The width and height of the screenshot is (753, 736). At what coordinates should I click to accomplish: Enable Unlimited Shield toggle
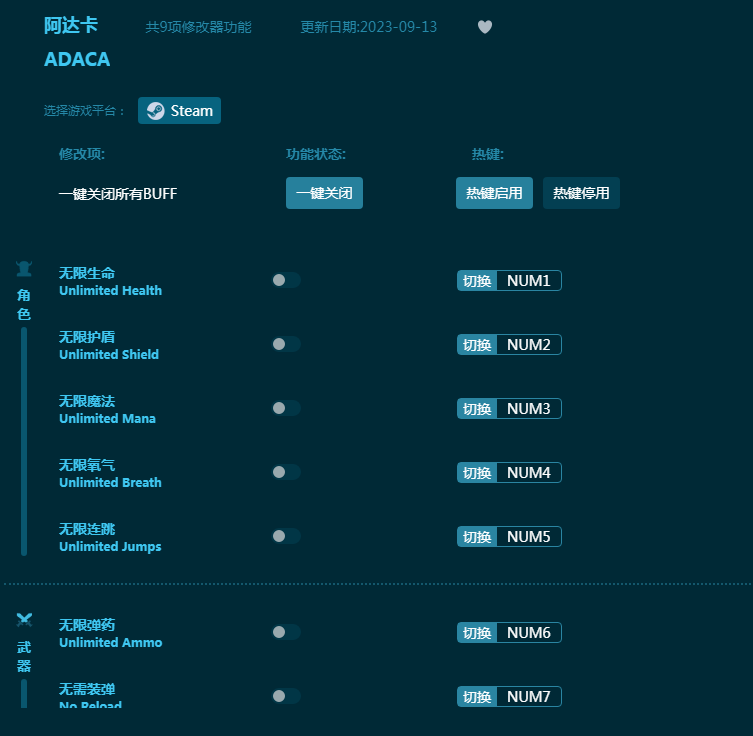click(286, 344)
